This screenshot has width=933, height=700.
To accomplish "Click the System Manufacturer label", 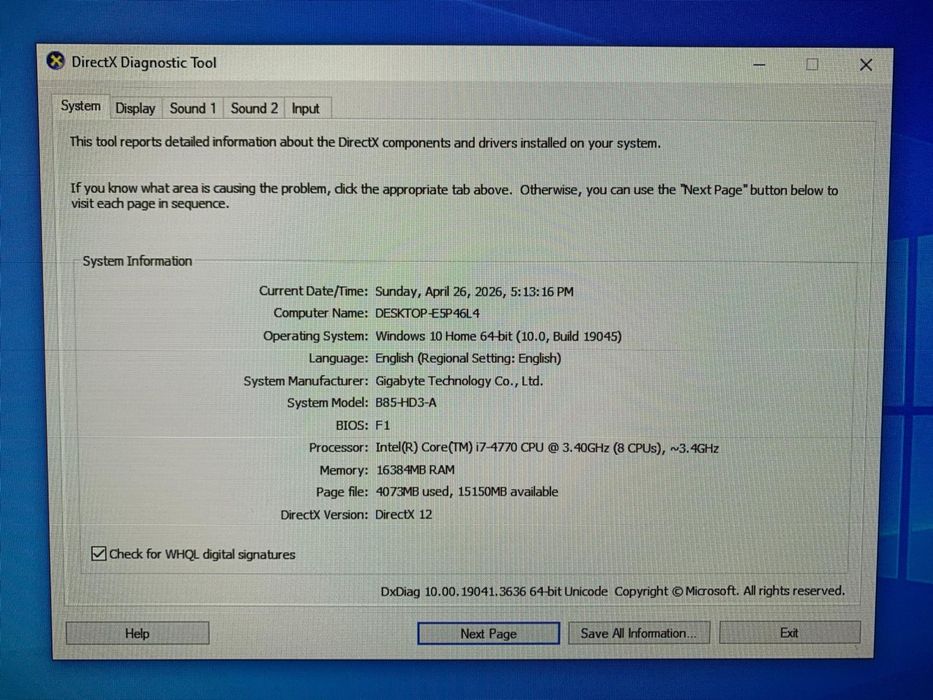I will point(306,381).
